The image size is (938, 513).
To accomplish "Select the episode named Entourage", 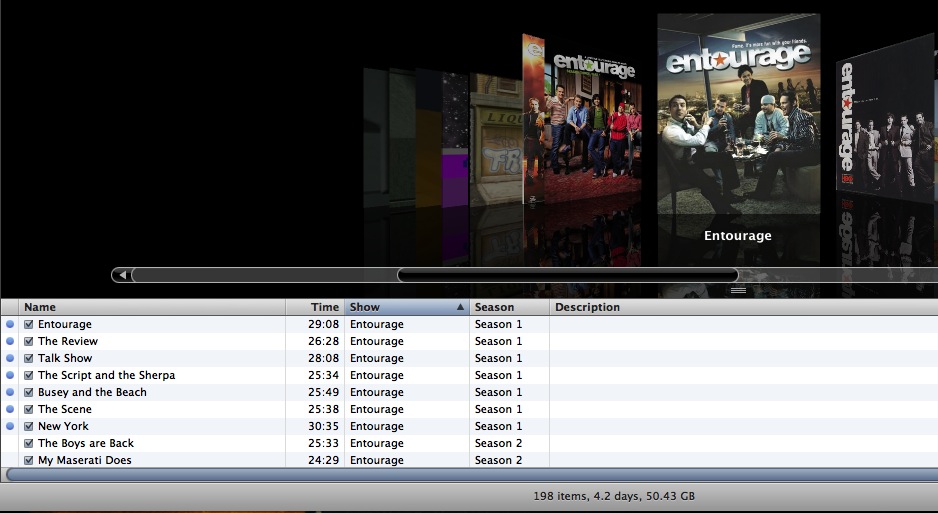I will click(65, 324).
